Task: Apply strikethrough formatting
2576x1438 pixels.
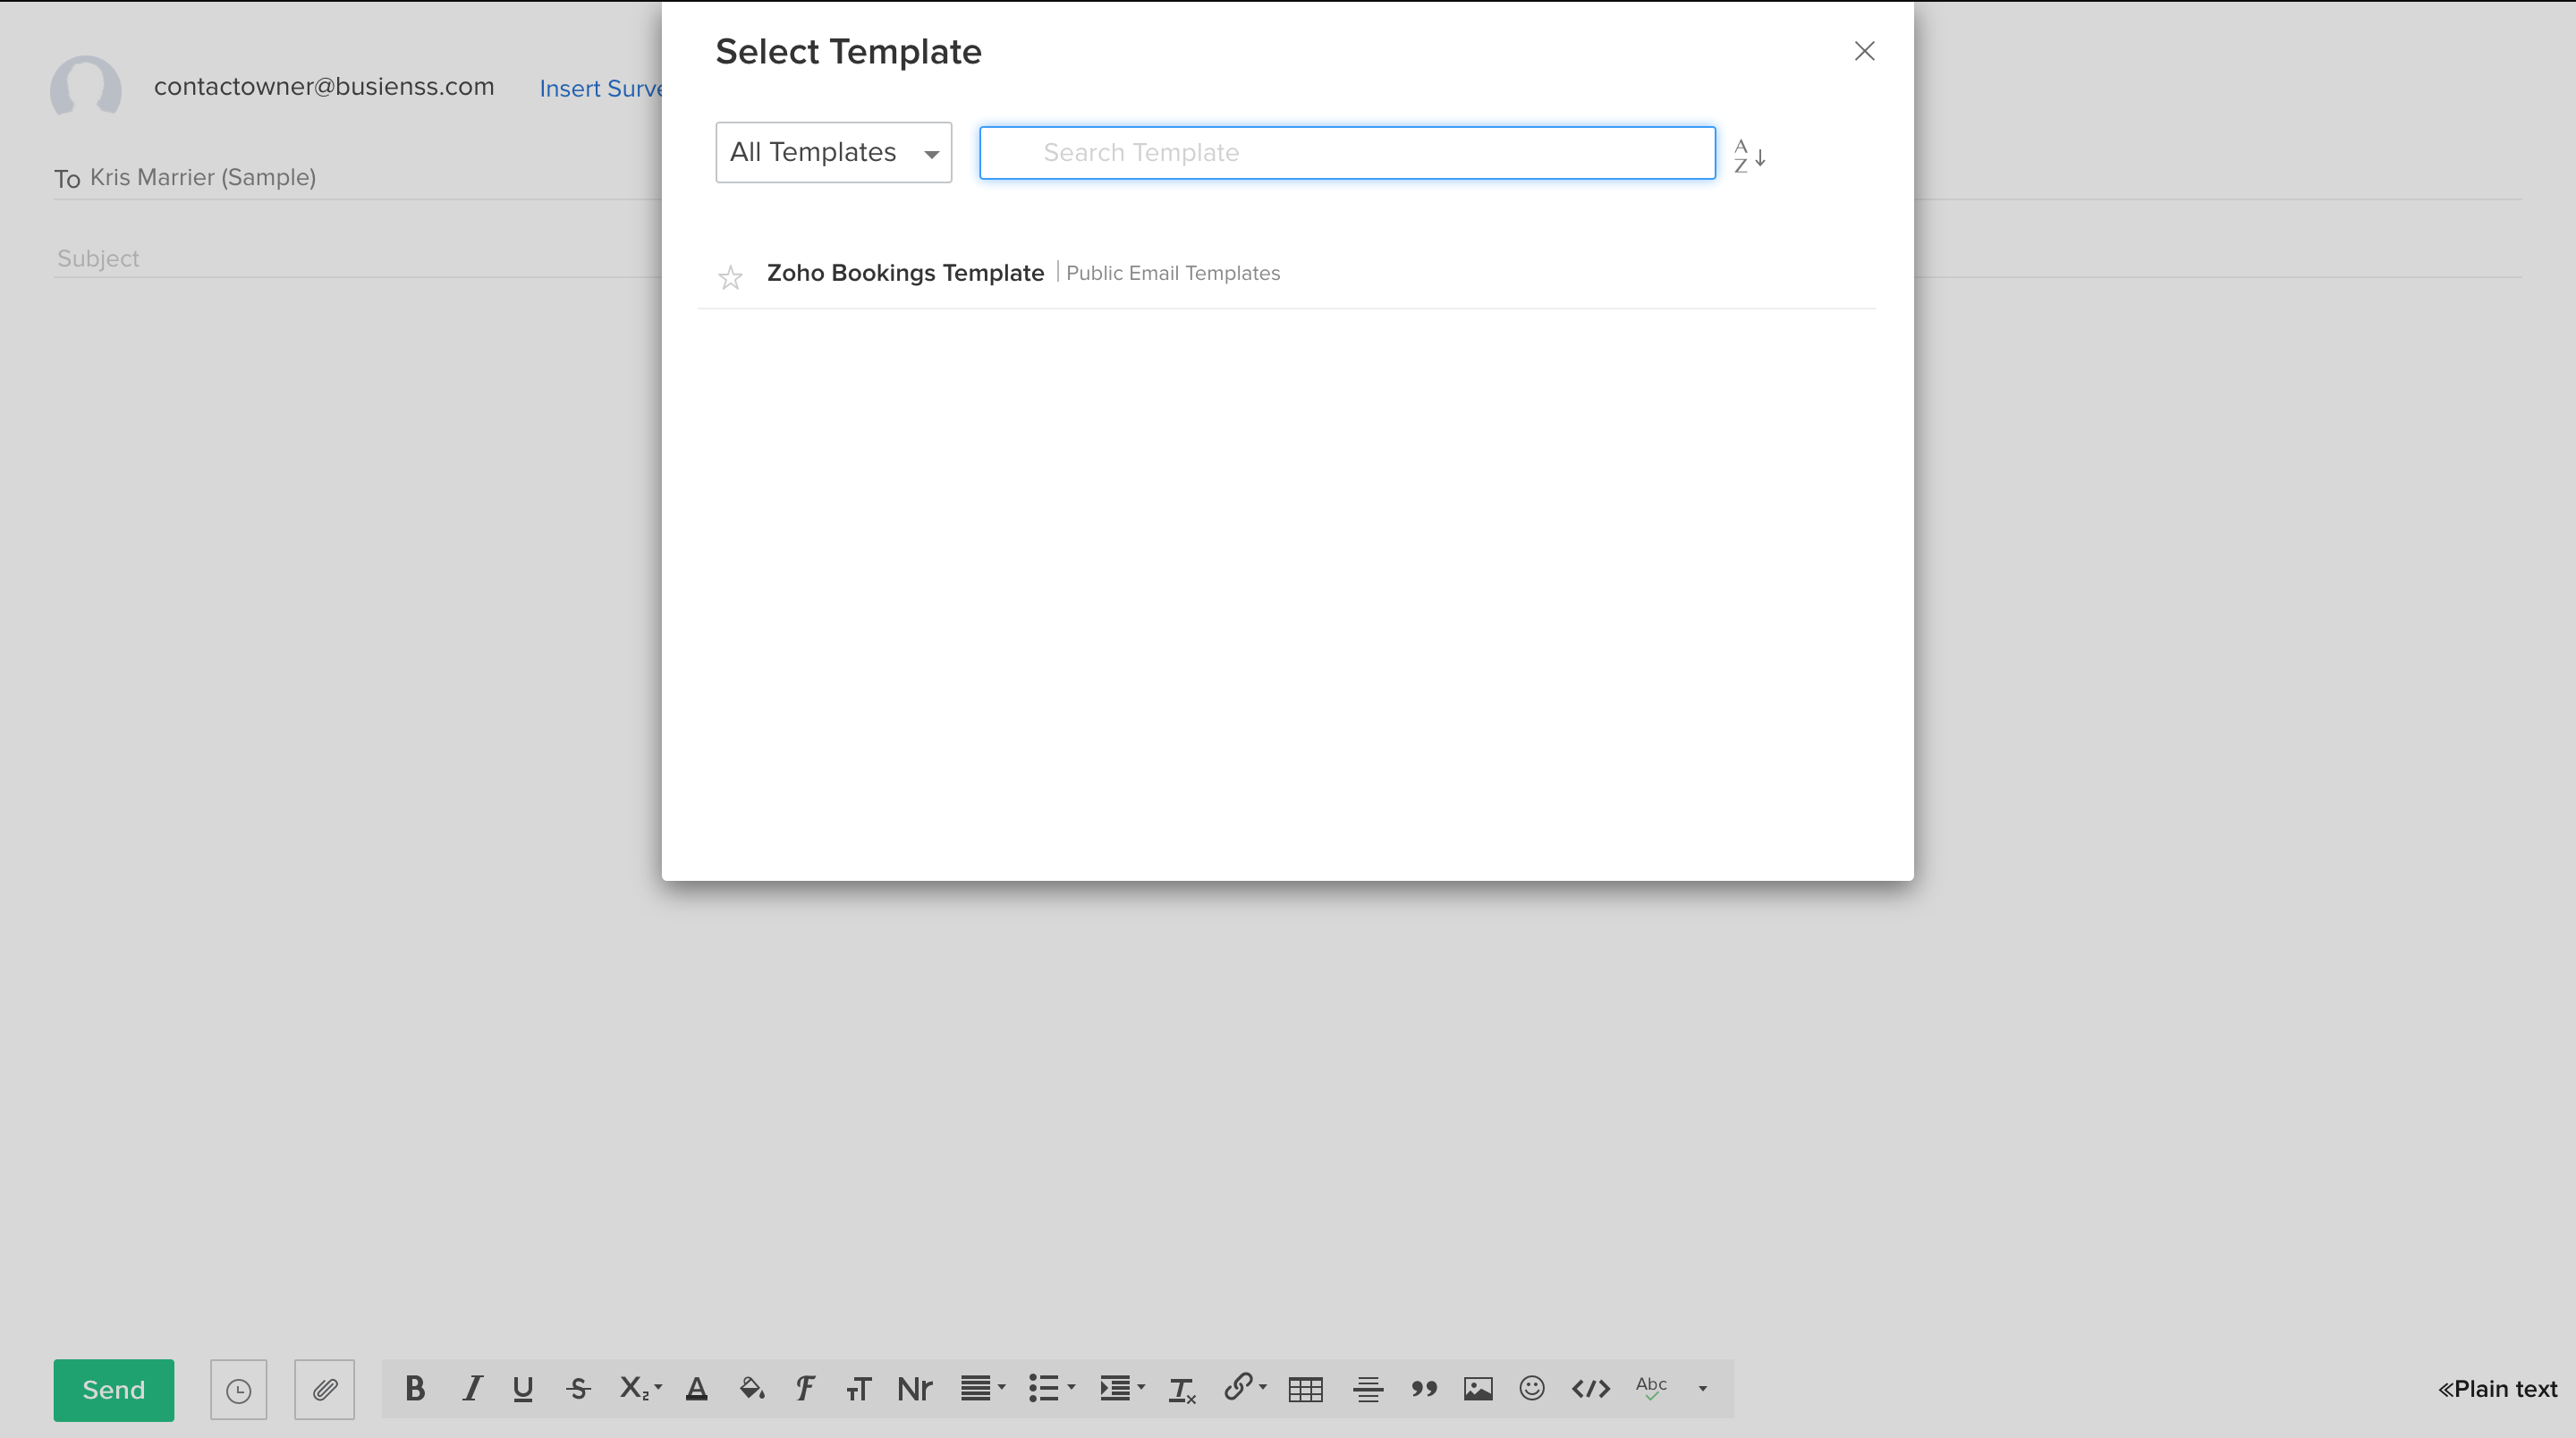Action: coord(578,1388)
